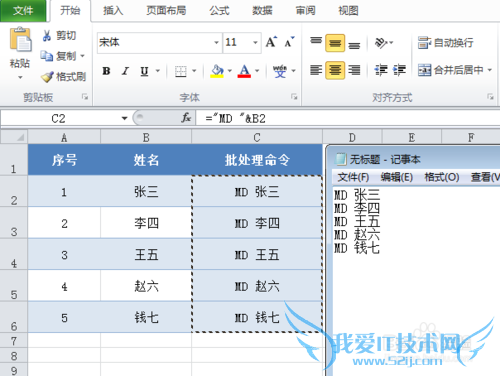Increase font size with large A

click(x=271, y=42)
